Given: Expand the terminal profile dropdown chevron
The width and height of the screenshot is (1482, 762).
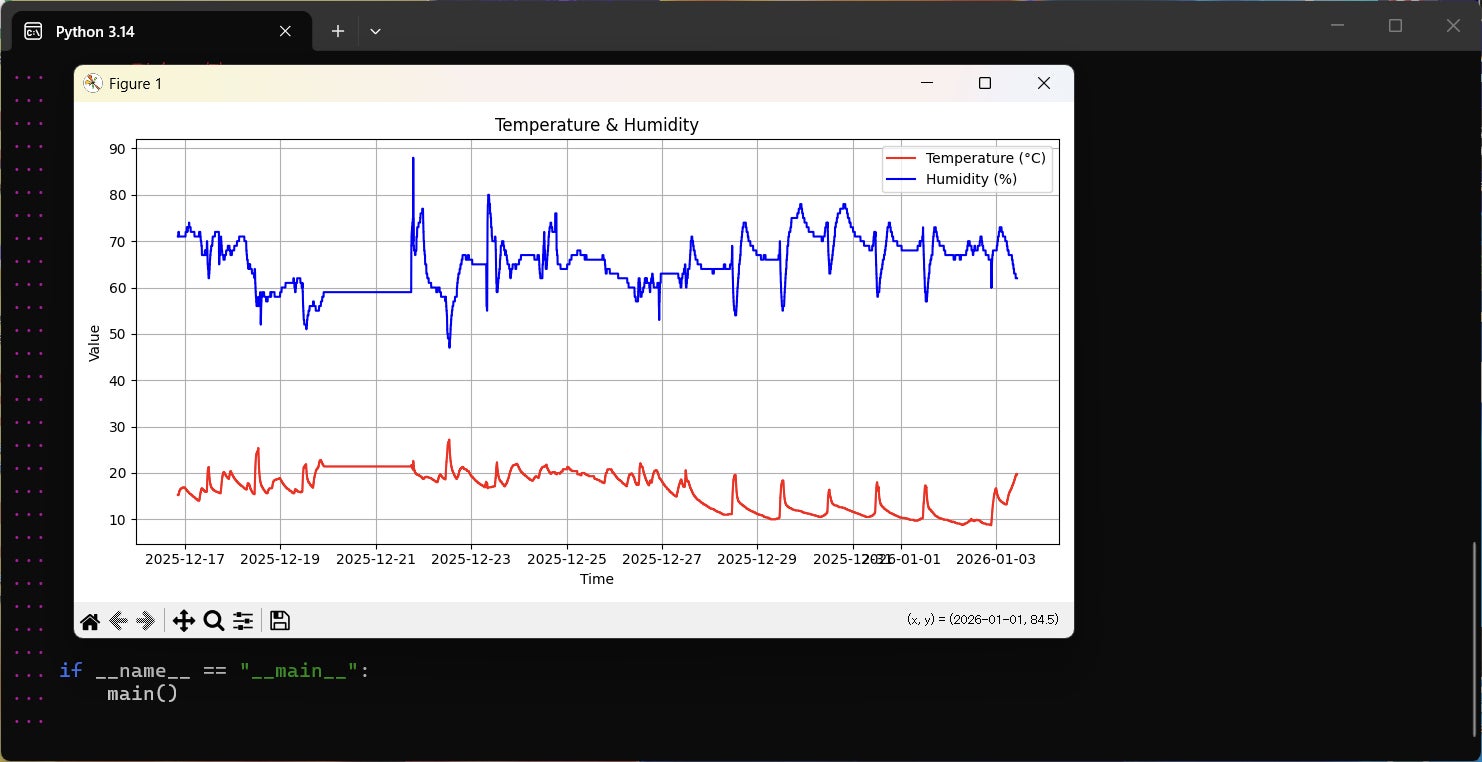Looking at the screenshot, I should [375, 31].
